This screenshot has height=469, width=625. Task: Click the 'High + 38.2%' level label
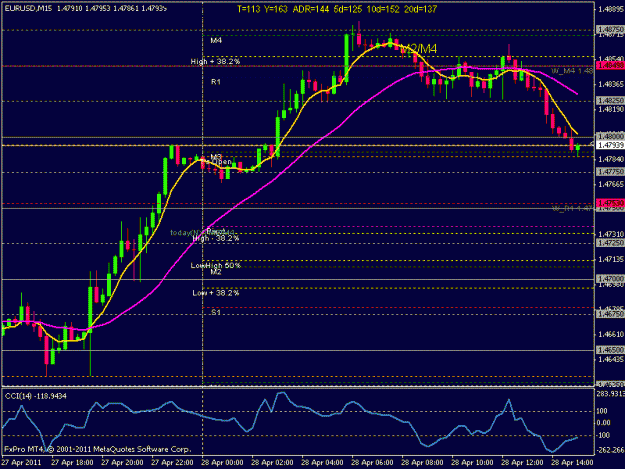click(215, 61)
